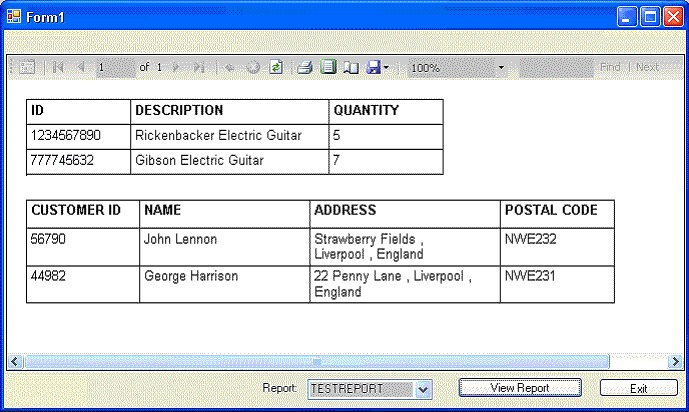Screen dimensions: 689x412
Task: Switch to print layout view icon
Action: click(x=328, y=67)
